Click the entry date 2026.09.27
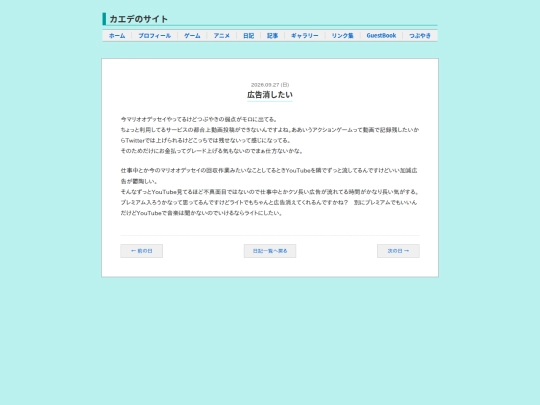Screen dimensions: 540x405 click(270, 85)
